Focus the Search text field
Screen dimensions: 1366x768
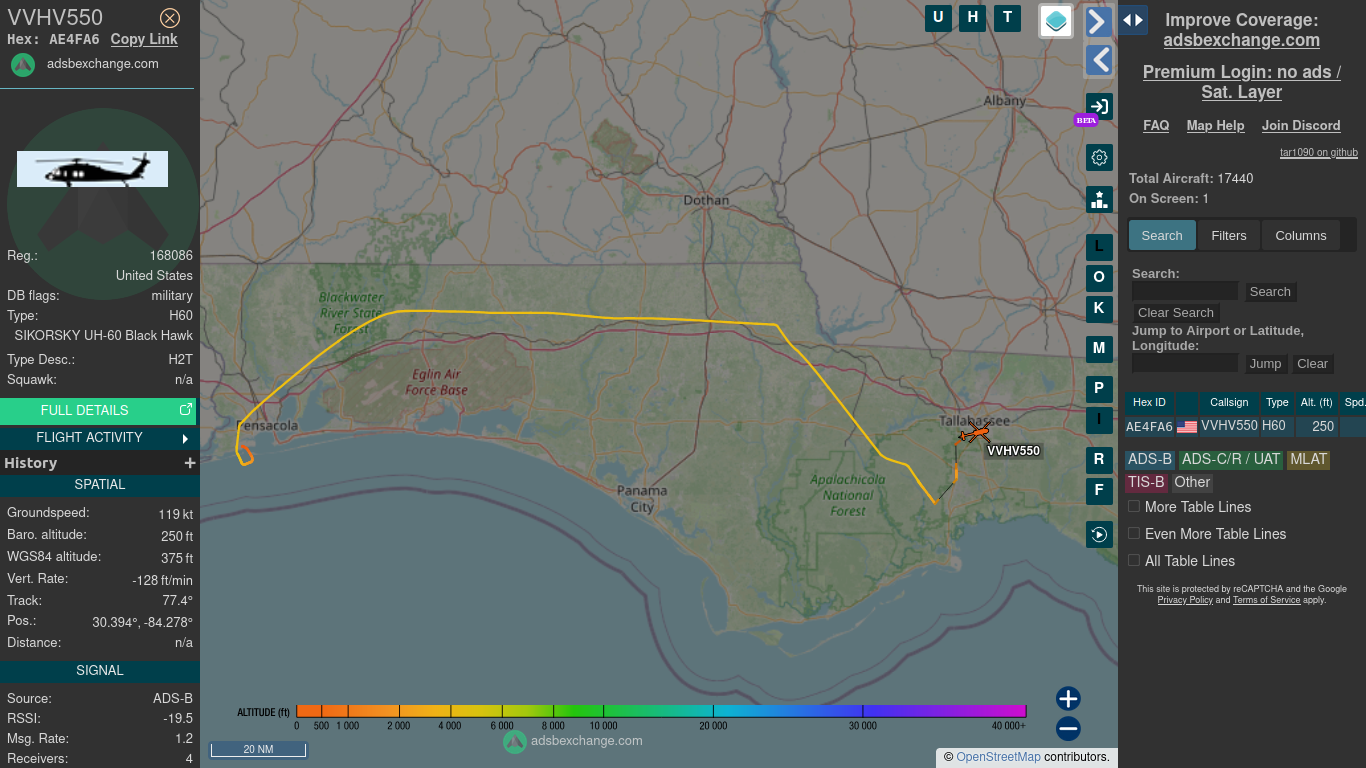pos(1185,291)
